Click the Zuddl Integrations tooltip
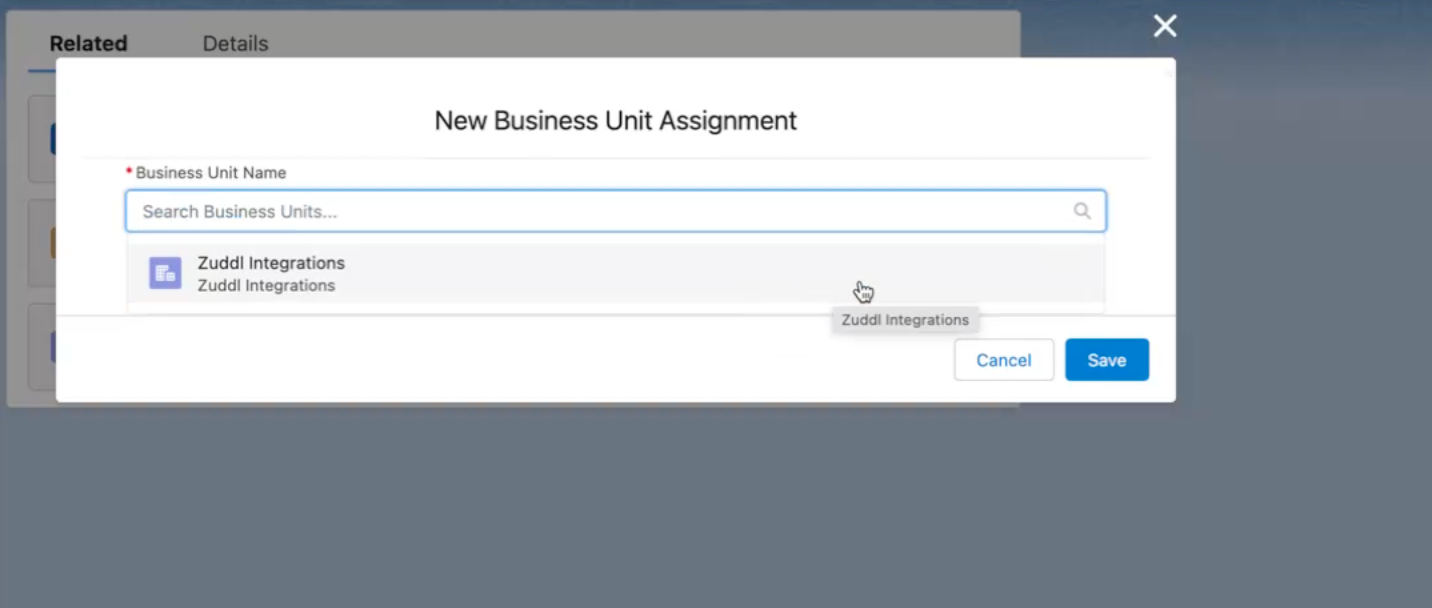The width and height of the screenshot is (1432, 608). [x=905, y=320]
